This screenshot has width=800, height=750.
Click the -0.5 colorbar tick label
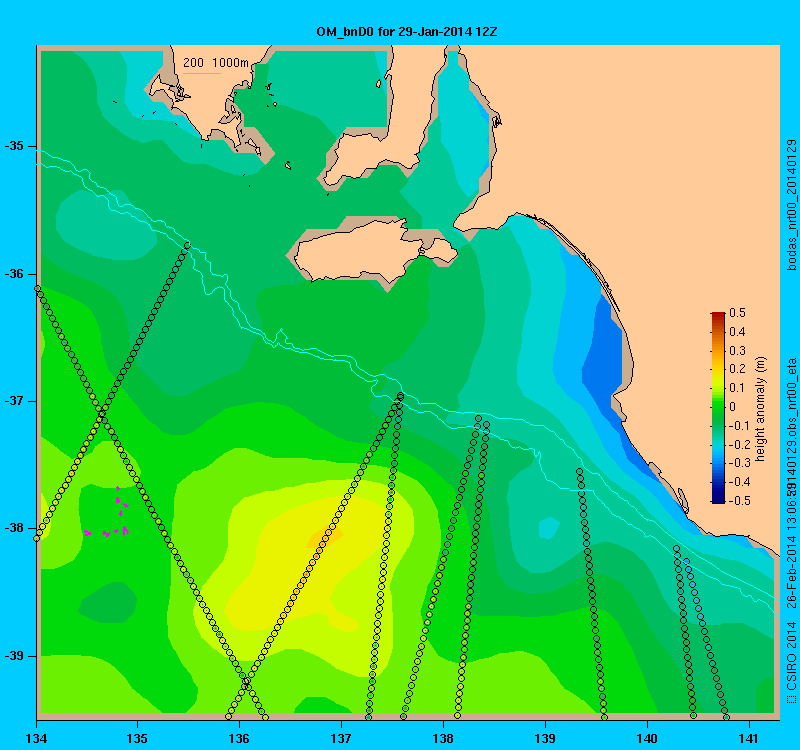pyautogui.click(x=738, y=501)
